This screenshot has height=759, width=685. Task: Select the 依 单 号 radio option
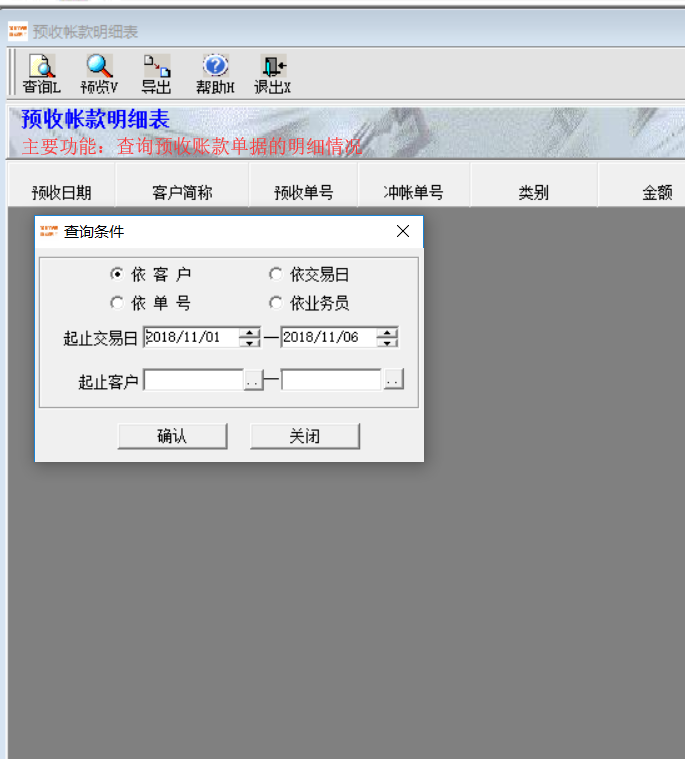pos(150,304)
